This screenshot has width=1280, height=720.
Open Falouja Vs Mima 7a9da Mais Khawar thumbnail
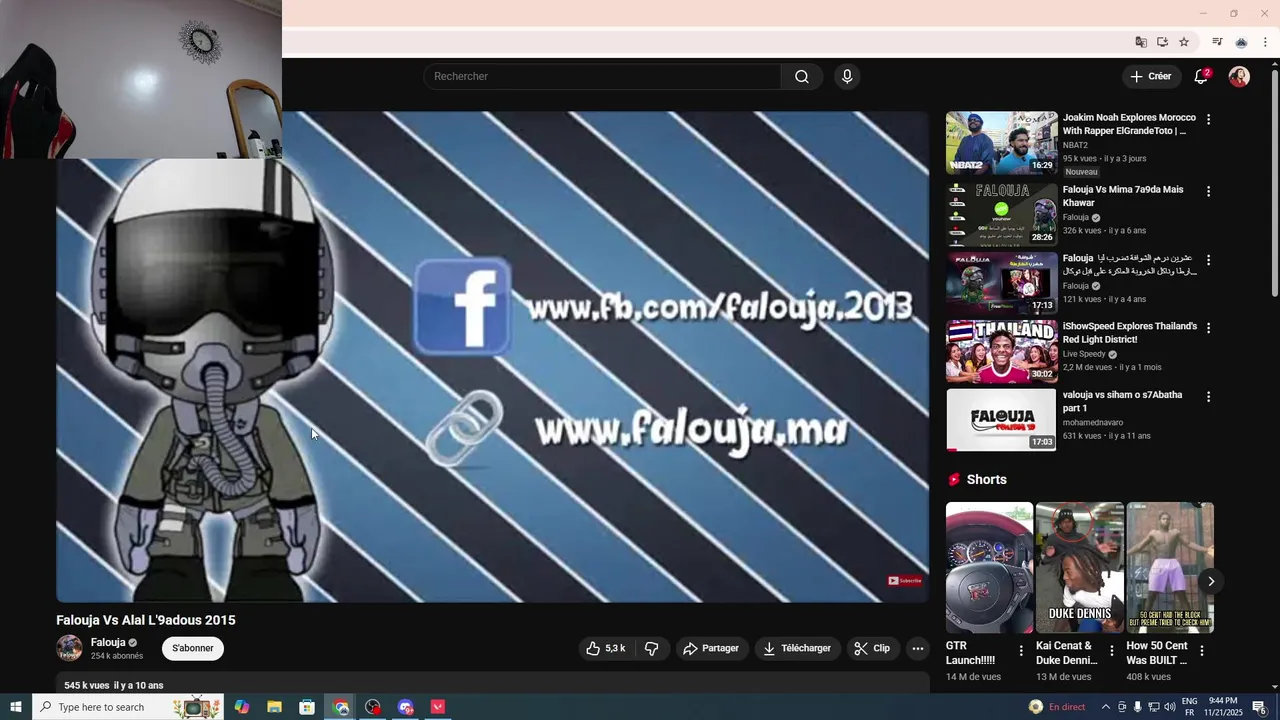tap(1001, 214)
